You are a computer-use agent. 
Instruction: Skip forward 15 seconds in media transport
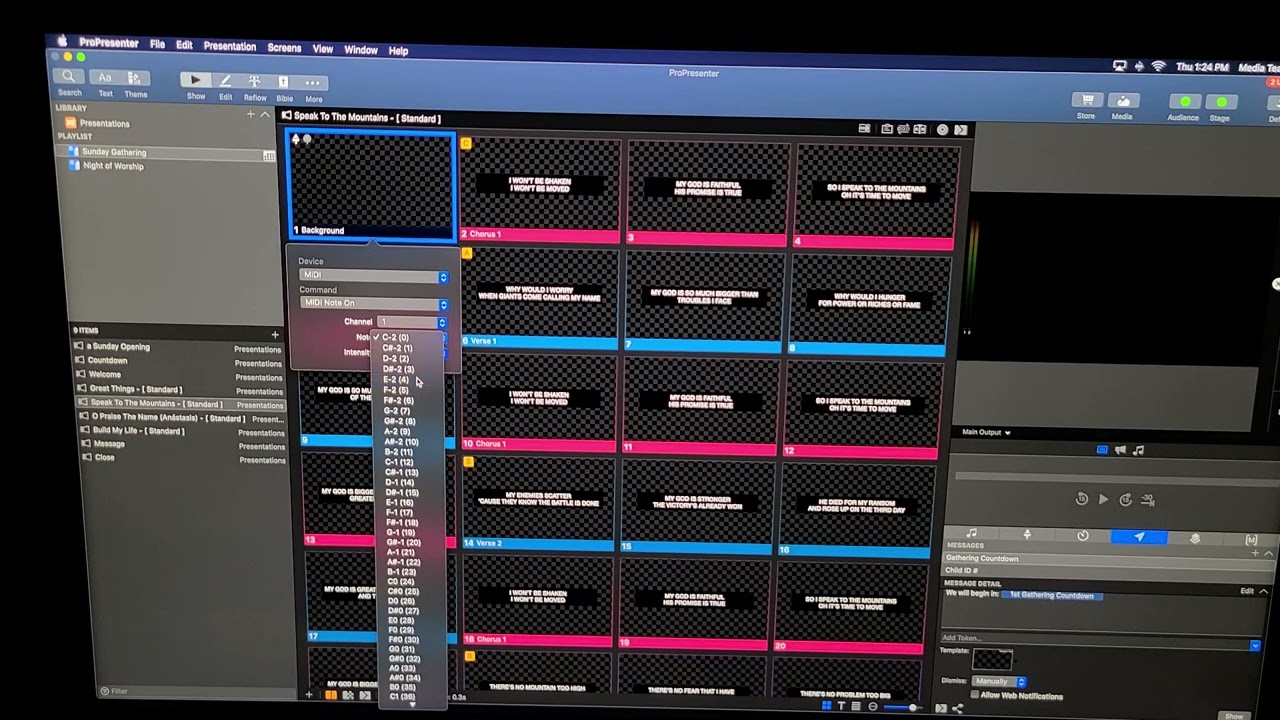(x=1125, y=499)
